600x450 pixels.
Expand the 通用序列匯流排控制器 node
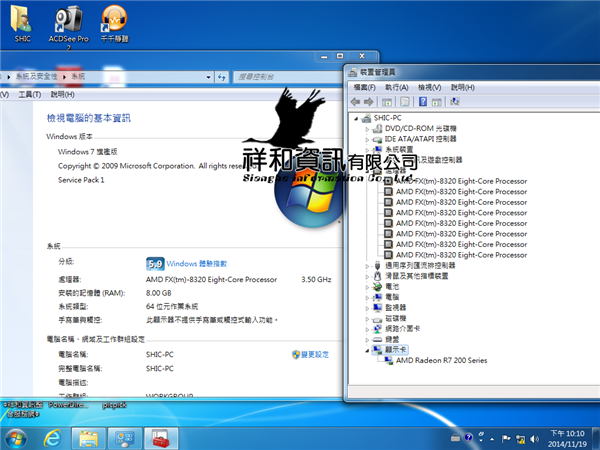[x=367, y=266]
